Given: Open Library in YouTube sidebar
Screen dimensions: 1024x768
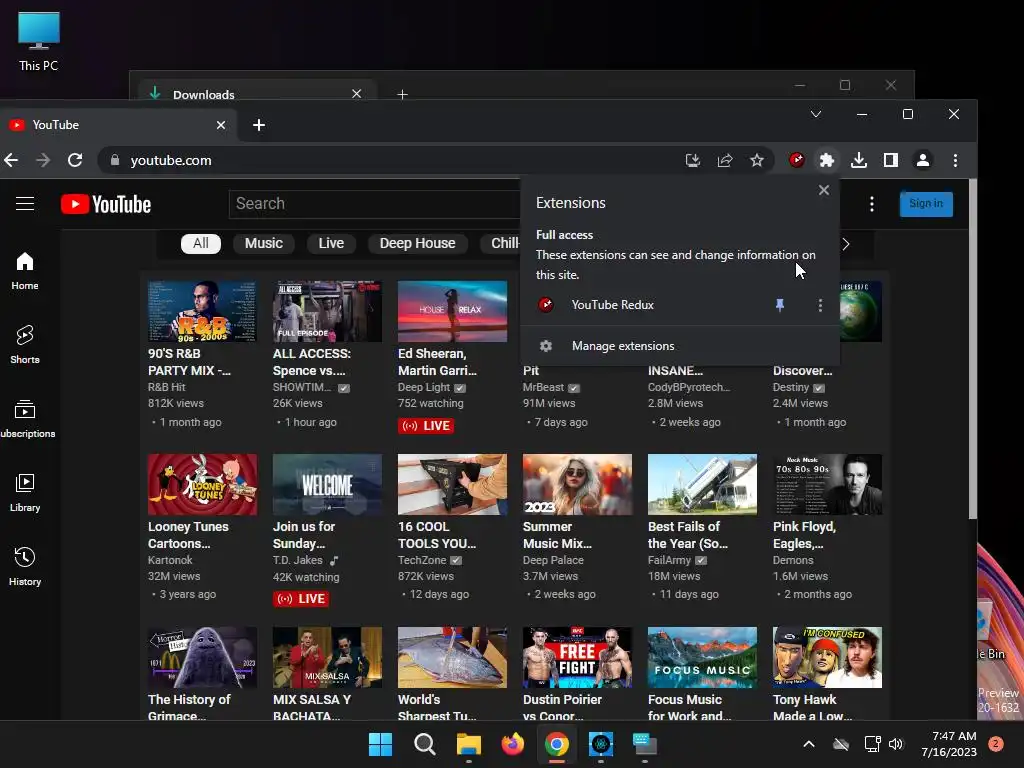Looking at the screenshot, I should click(25, 492).
